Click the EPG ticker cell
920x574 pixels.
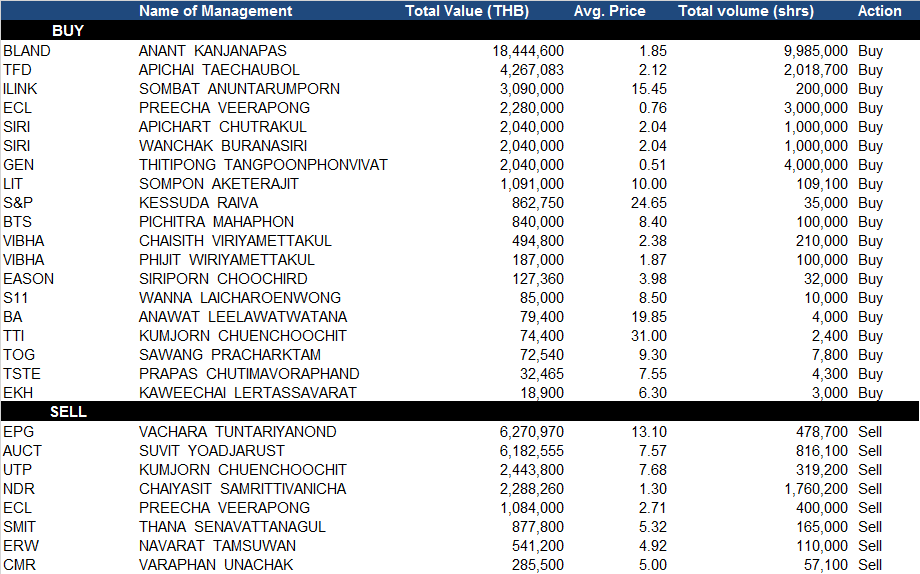click(18, 432)
